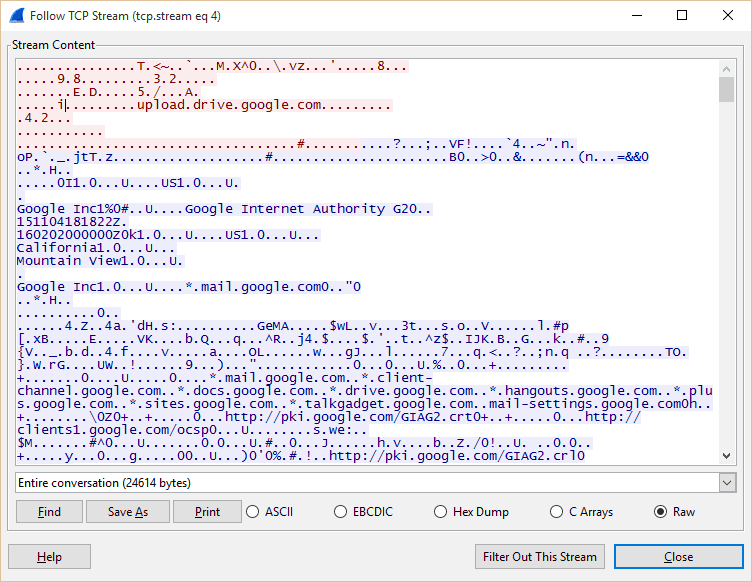Choose the EBCDIC display format
752x582 pixels.
point(342,512)
